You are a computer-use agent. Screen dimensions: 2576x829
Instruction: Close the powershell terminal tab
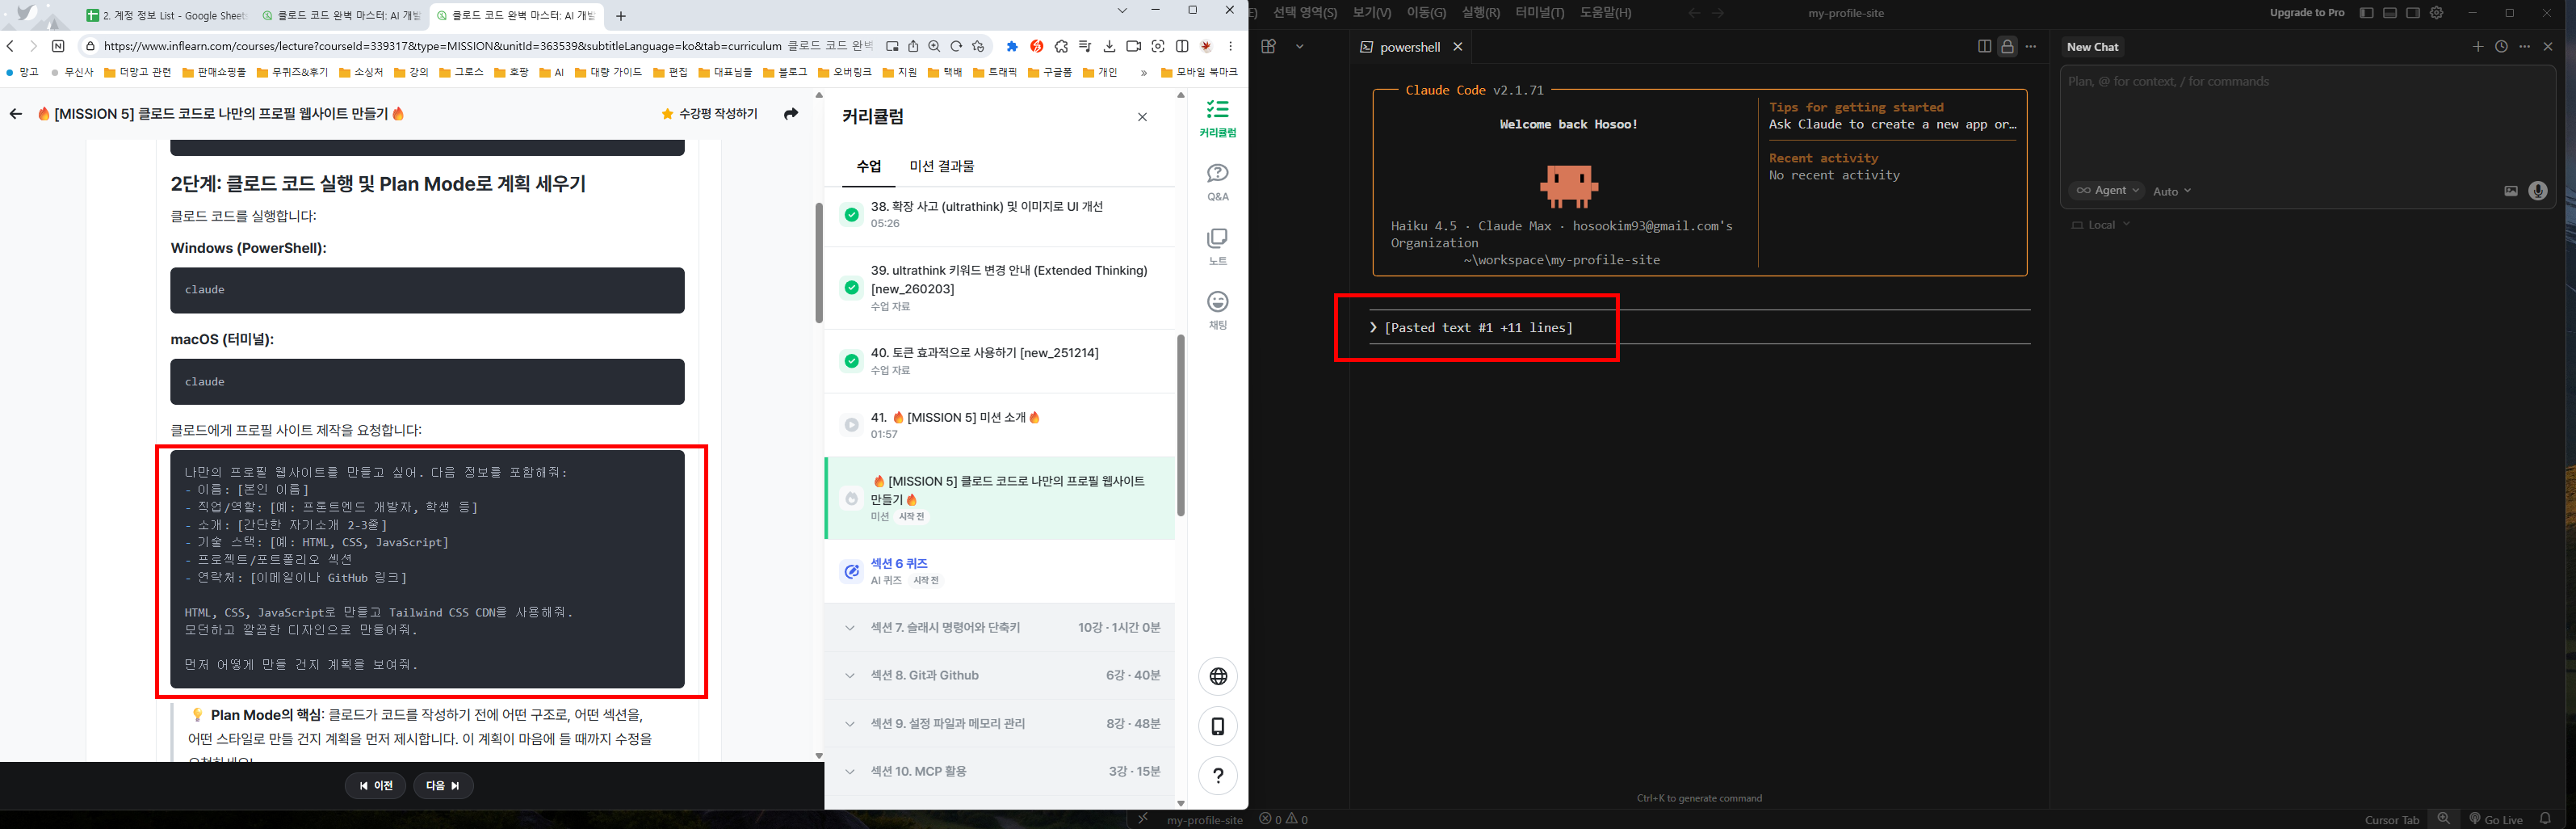(x=1458, y=47)
